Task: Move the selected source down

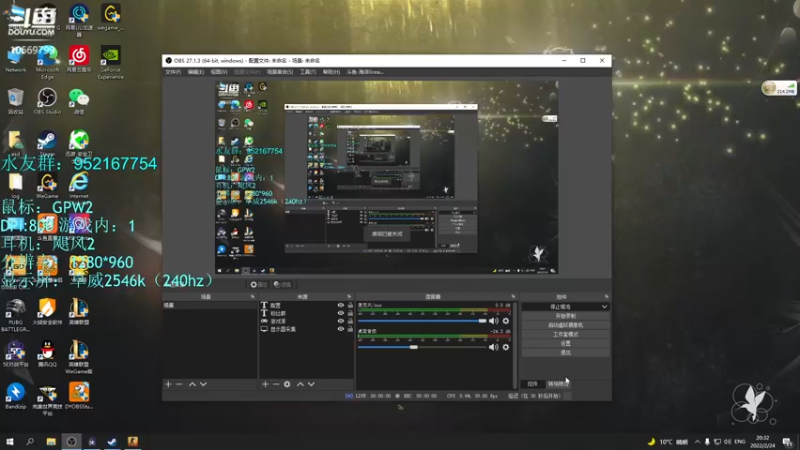Action: click(x=311, y=384)
